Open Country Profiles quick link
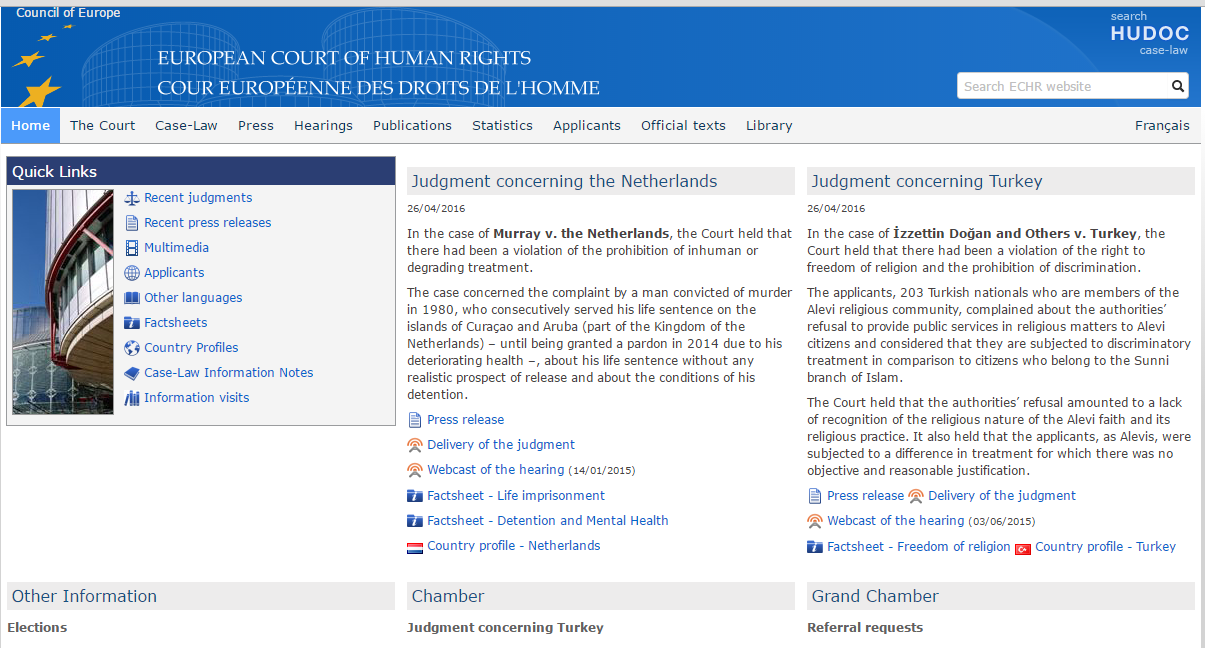This screenshot has height=648, width=1205. 191,348
